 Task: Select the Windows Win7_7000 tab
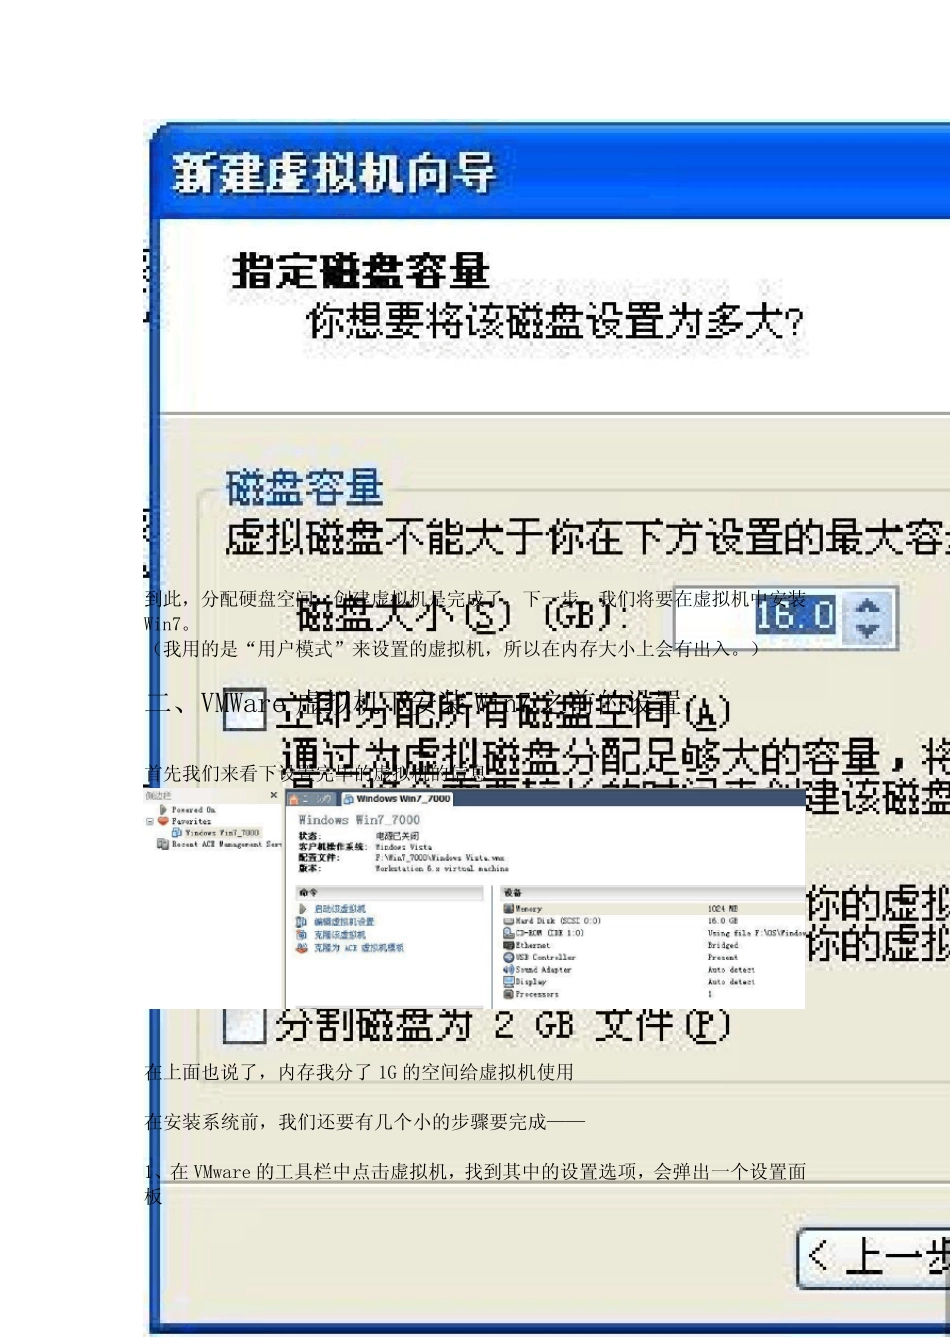point(397,799)
